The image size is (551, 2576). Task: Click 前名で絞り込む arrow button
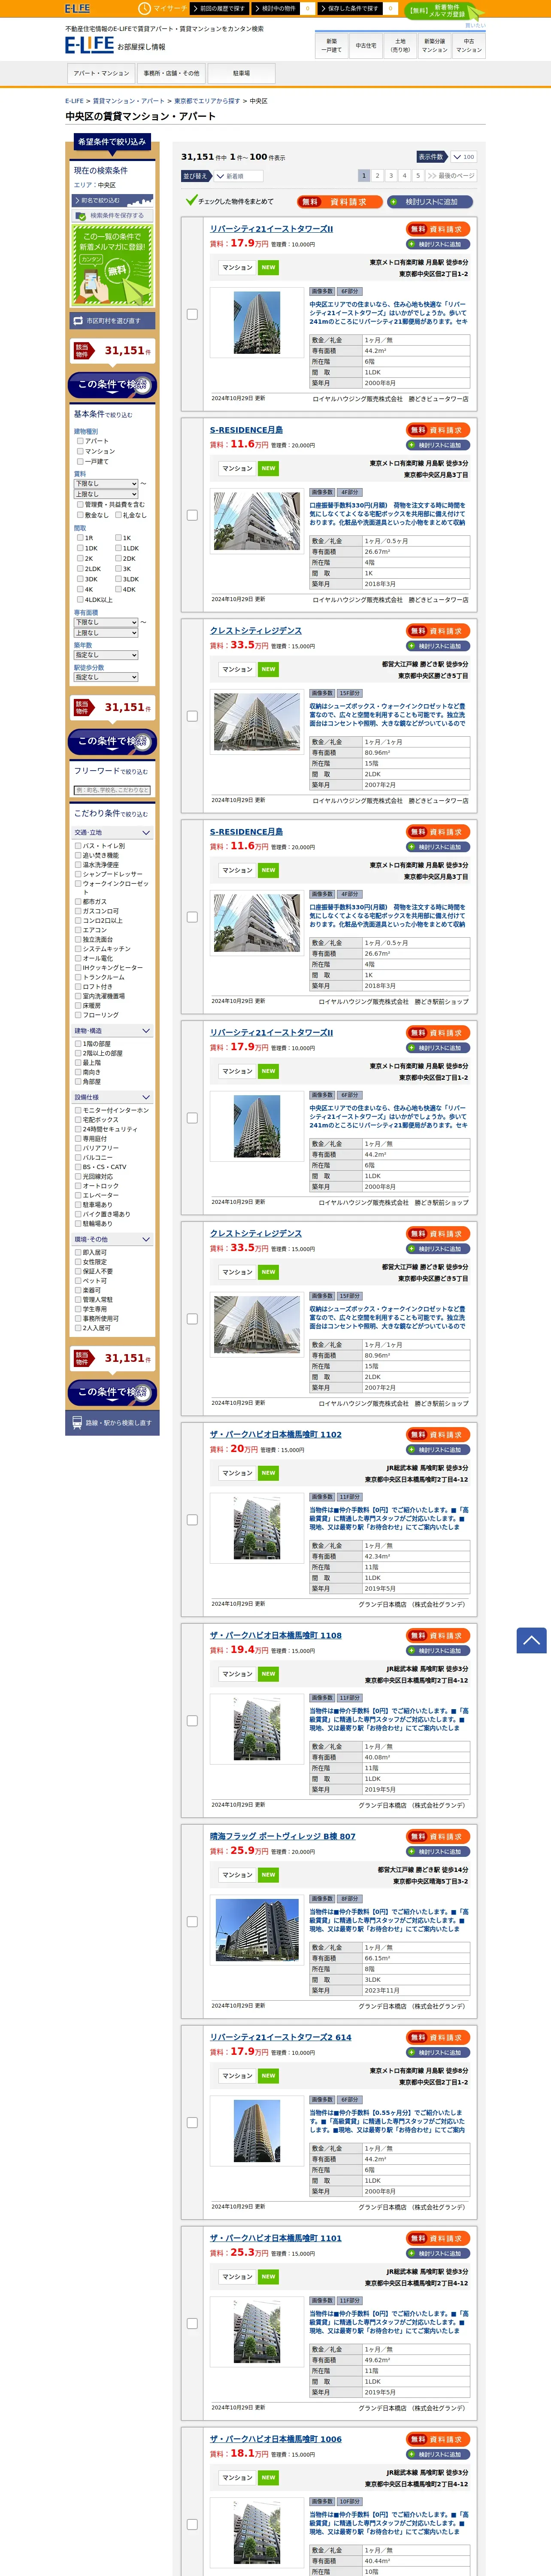pos(112,200)
